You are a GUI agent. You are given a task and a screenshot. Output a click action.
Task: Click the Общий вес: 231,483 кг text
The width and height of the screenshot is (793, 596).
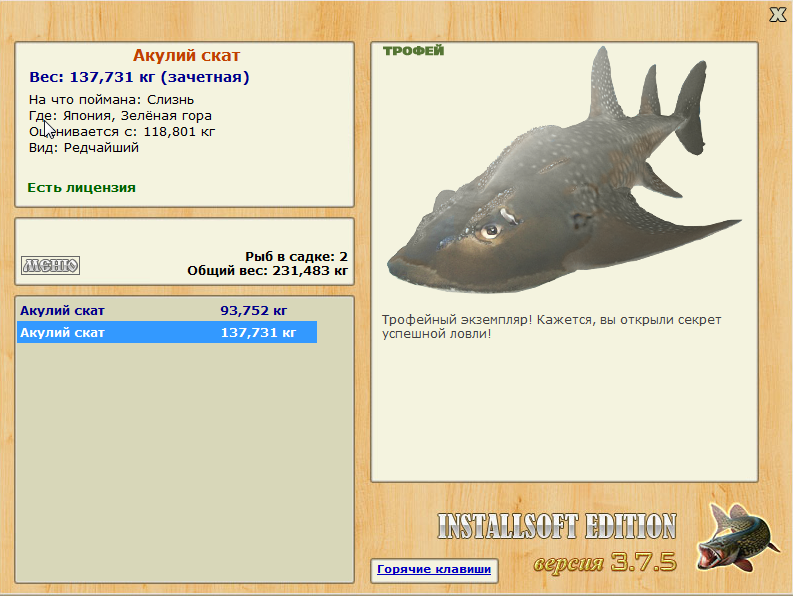pos(268,271)
